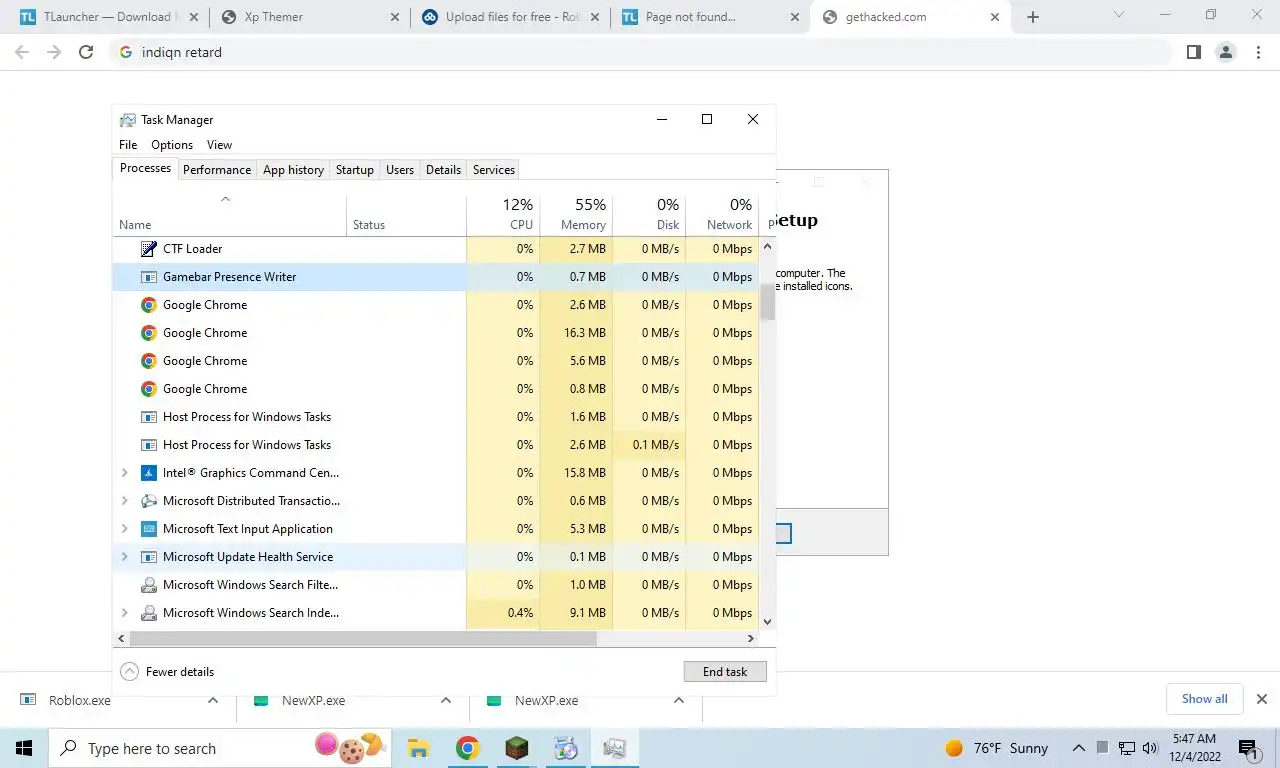Screen dimensions: 1280x768
Task: Click the CTF Loader process icon
Action: (148, 249)
